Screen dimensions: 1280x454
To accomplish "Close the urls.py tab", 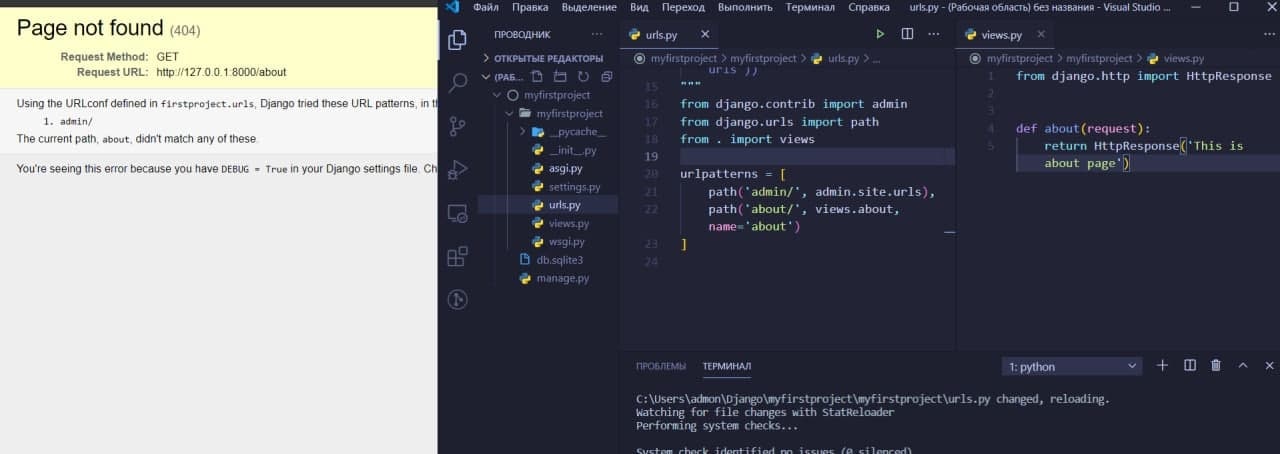I will [705, 34].
